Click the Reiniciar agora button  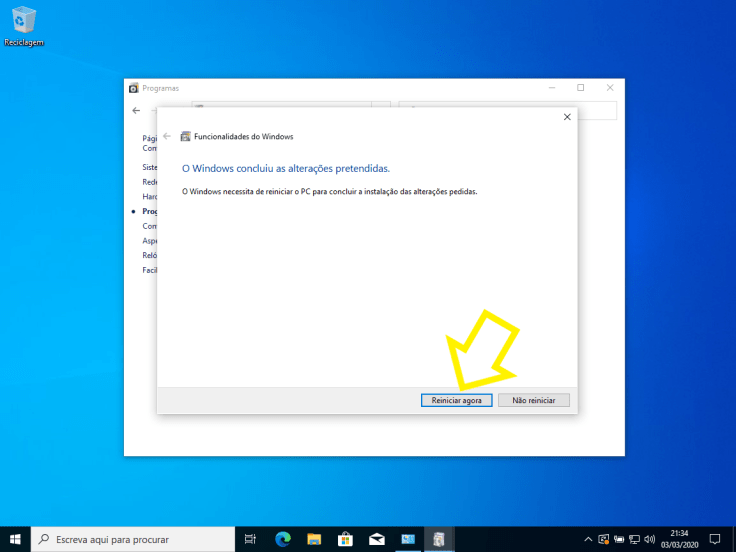pos(457,400)
